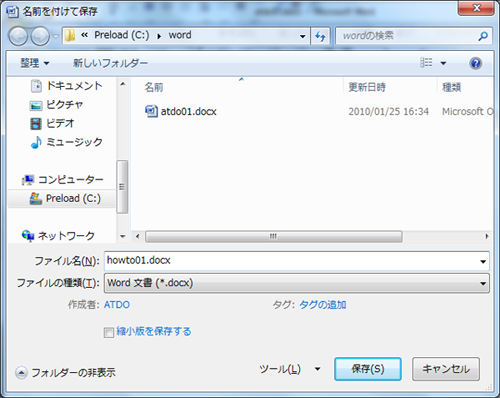
Task: Click the Word icon of atdo01.docx
Action: pos(151,111)
